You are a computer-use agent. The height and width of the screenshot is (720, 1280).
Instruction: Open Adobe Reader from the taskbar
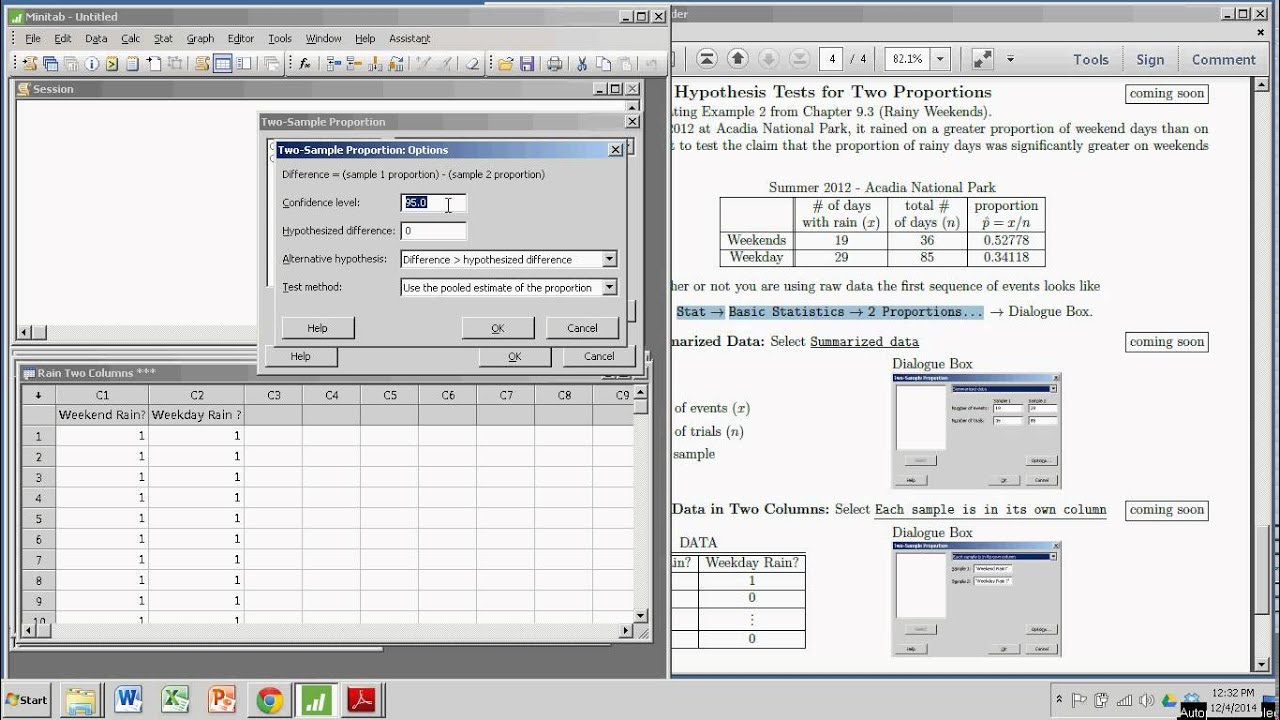360,700
